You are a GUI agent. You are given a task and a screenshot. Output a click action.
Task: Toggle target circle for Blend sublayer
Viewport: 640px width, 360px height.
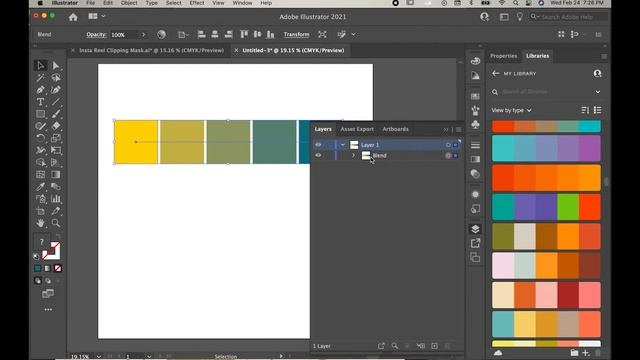pyautogui.click(x=448, y=156)
